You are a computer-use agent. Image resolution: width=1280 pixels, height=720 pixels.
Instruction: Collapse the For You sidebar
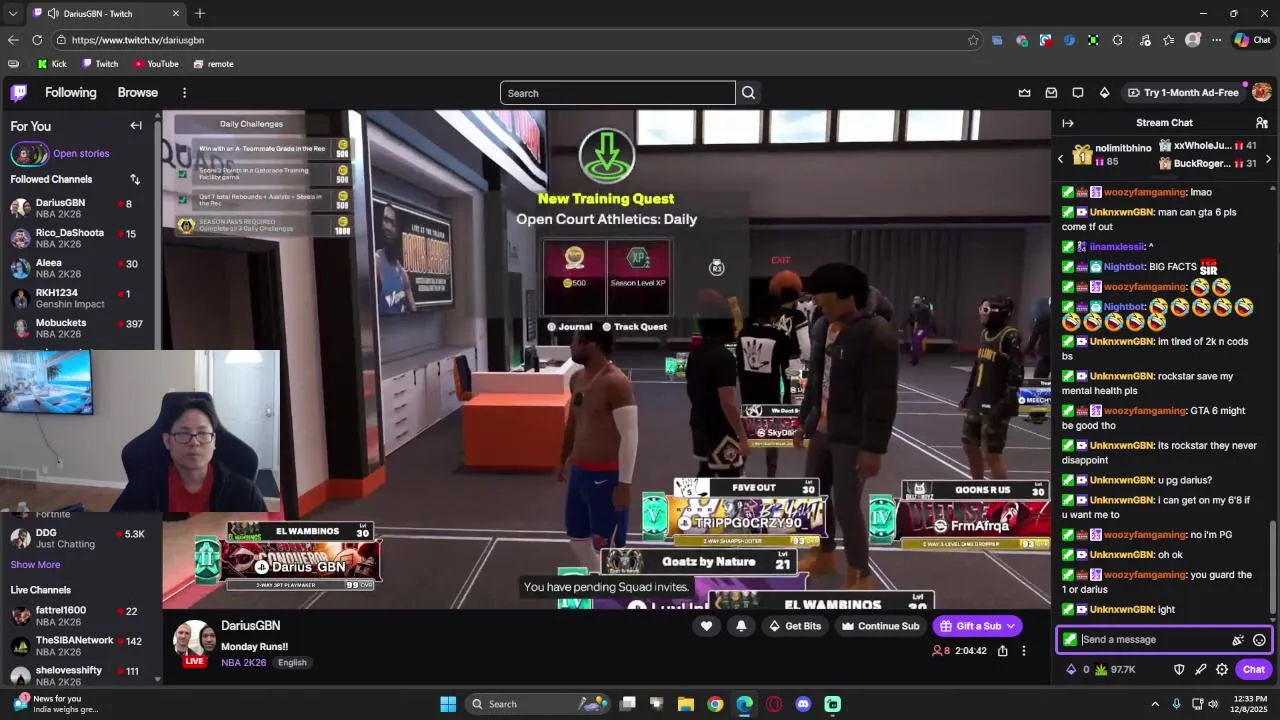pyautogui.click(x=136, y=126)
